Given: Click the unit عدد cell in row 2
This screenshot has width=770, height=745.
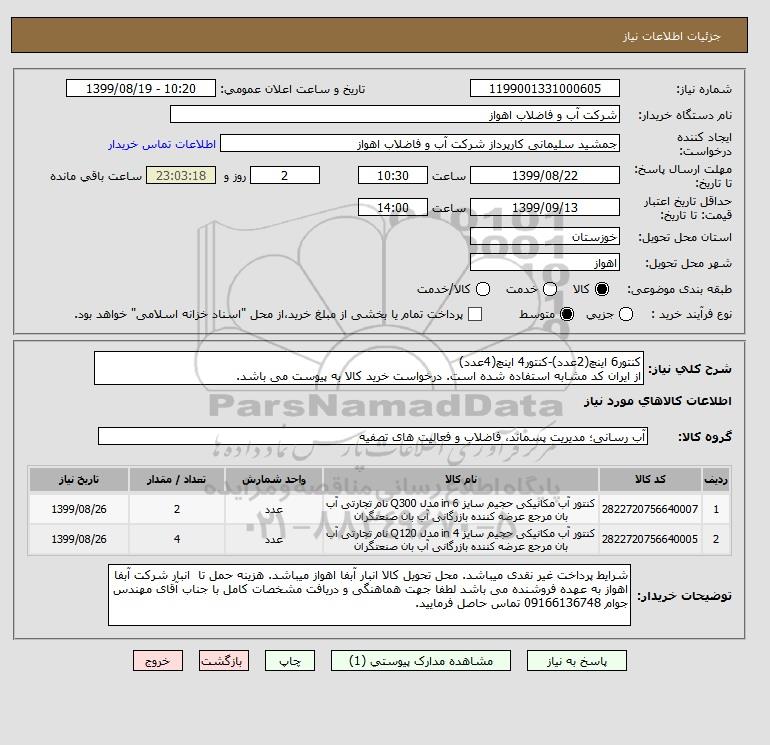Looking at the screenshot, I should [274, 539].
